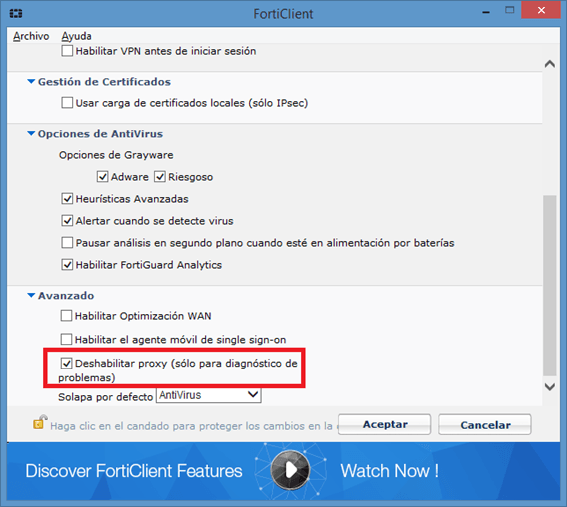Image resolution: width=567 pixels, height=507 pixels.
Task: Open the Ayuda menu
Action: pyautogui.click(x=76, y=36)
